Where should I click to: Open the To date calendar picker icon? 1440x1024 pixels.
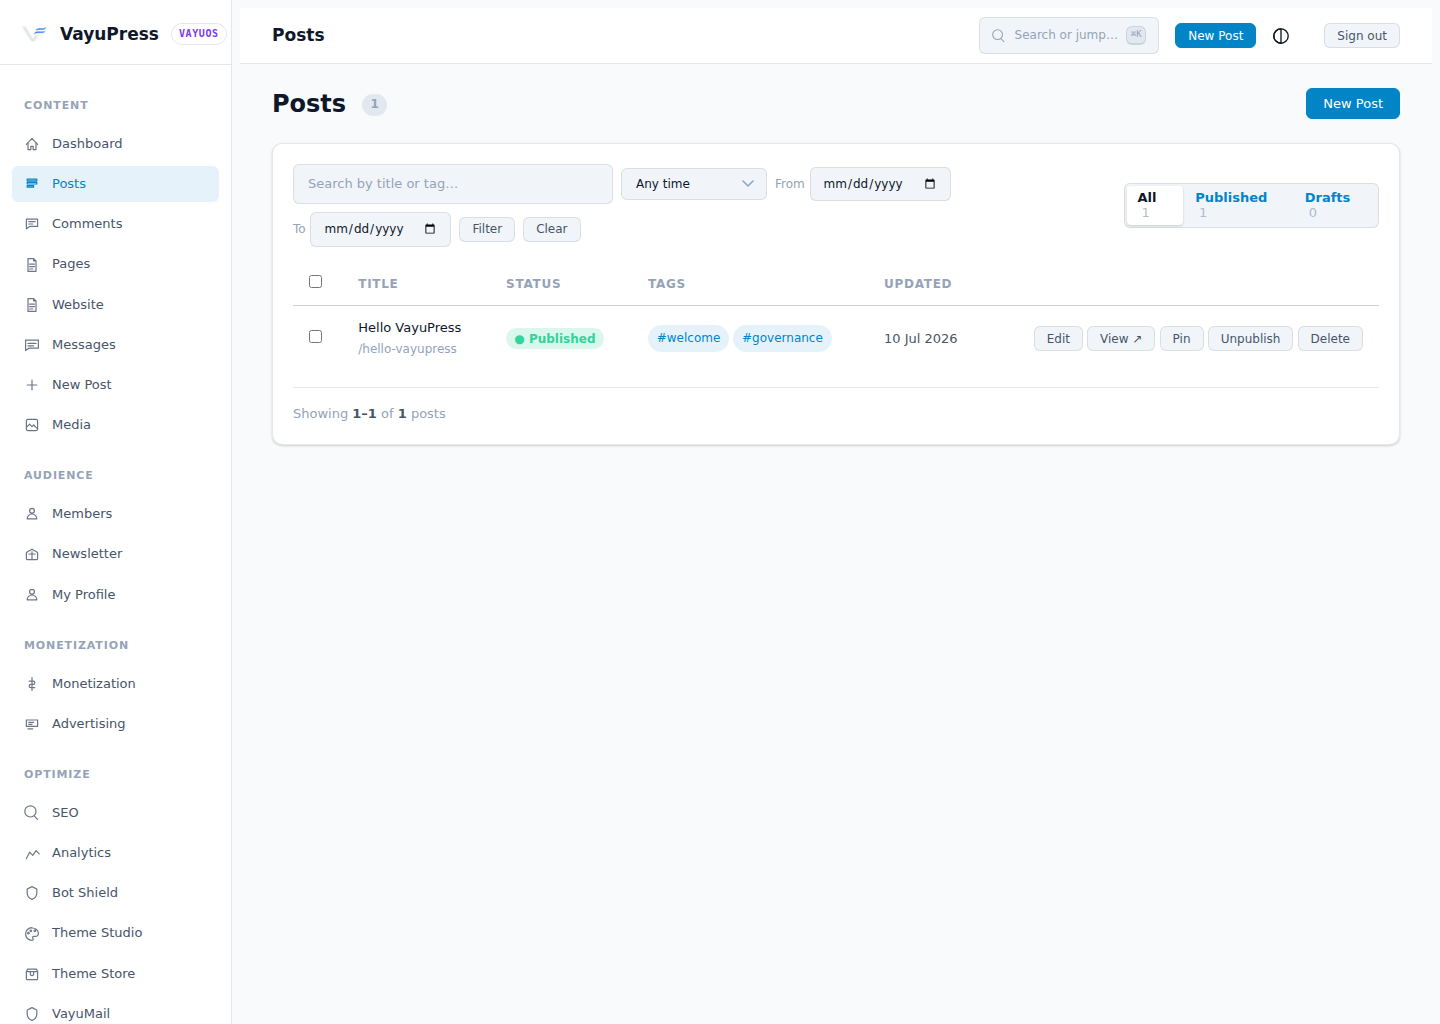(x=430, y=229)
